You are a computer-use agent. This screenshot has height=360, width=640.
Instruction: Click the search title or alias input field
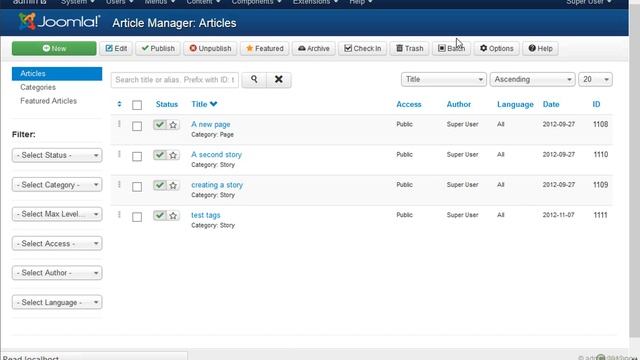[175, 80]
